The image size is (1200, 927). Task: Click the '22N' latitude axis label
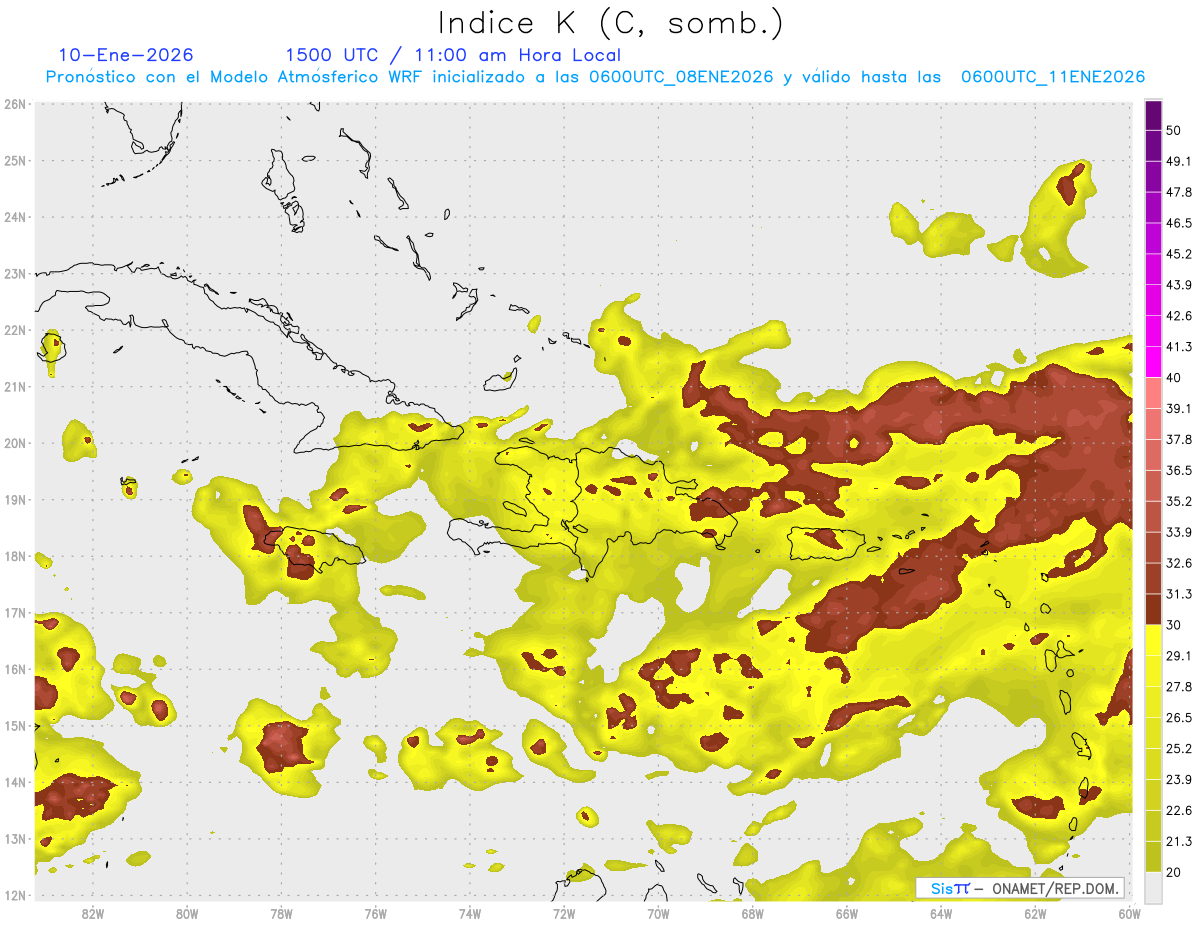pos(15,330)
